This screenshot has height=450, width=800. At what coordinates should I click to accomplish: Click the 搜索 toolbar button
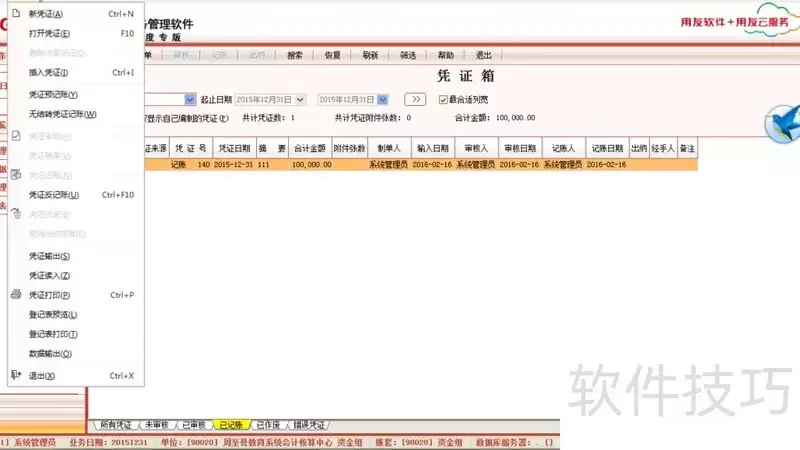294,55
